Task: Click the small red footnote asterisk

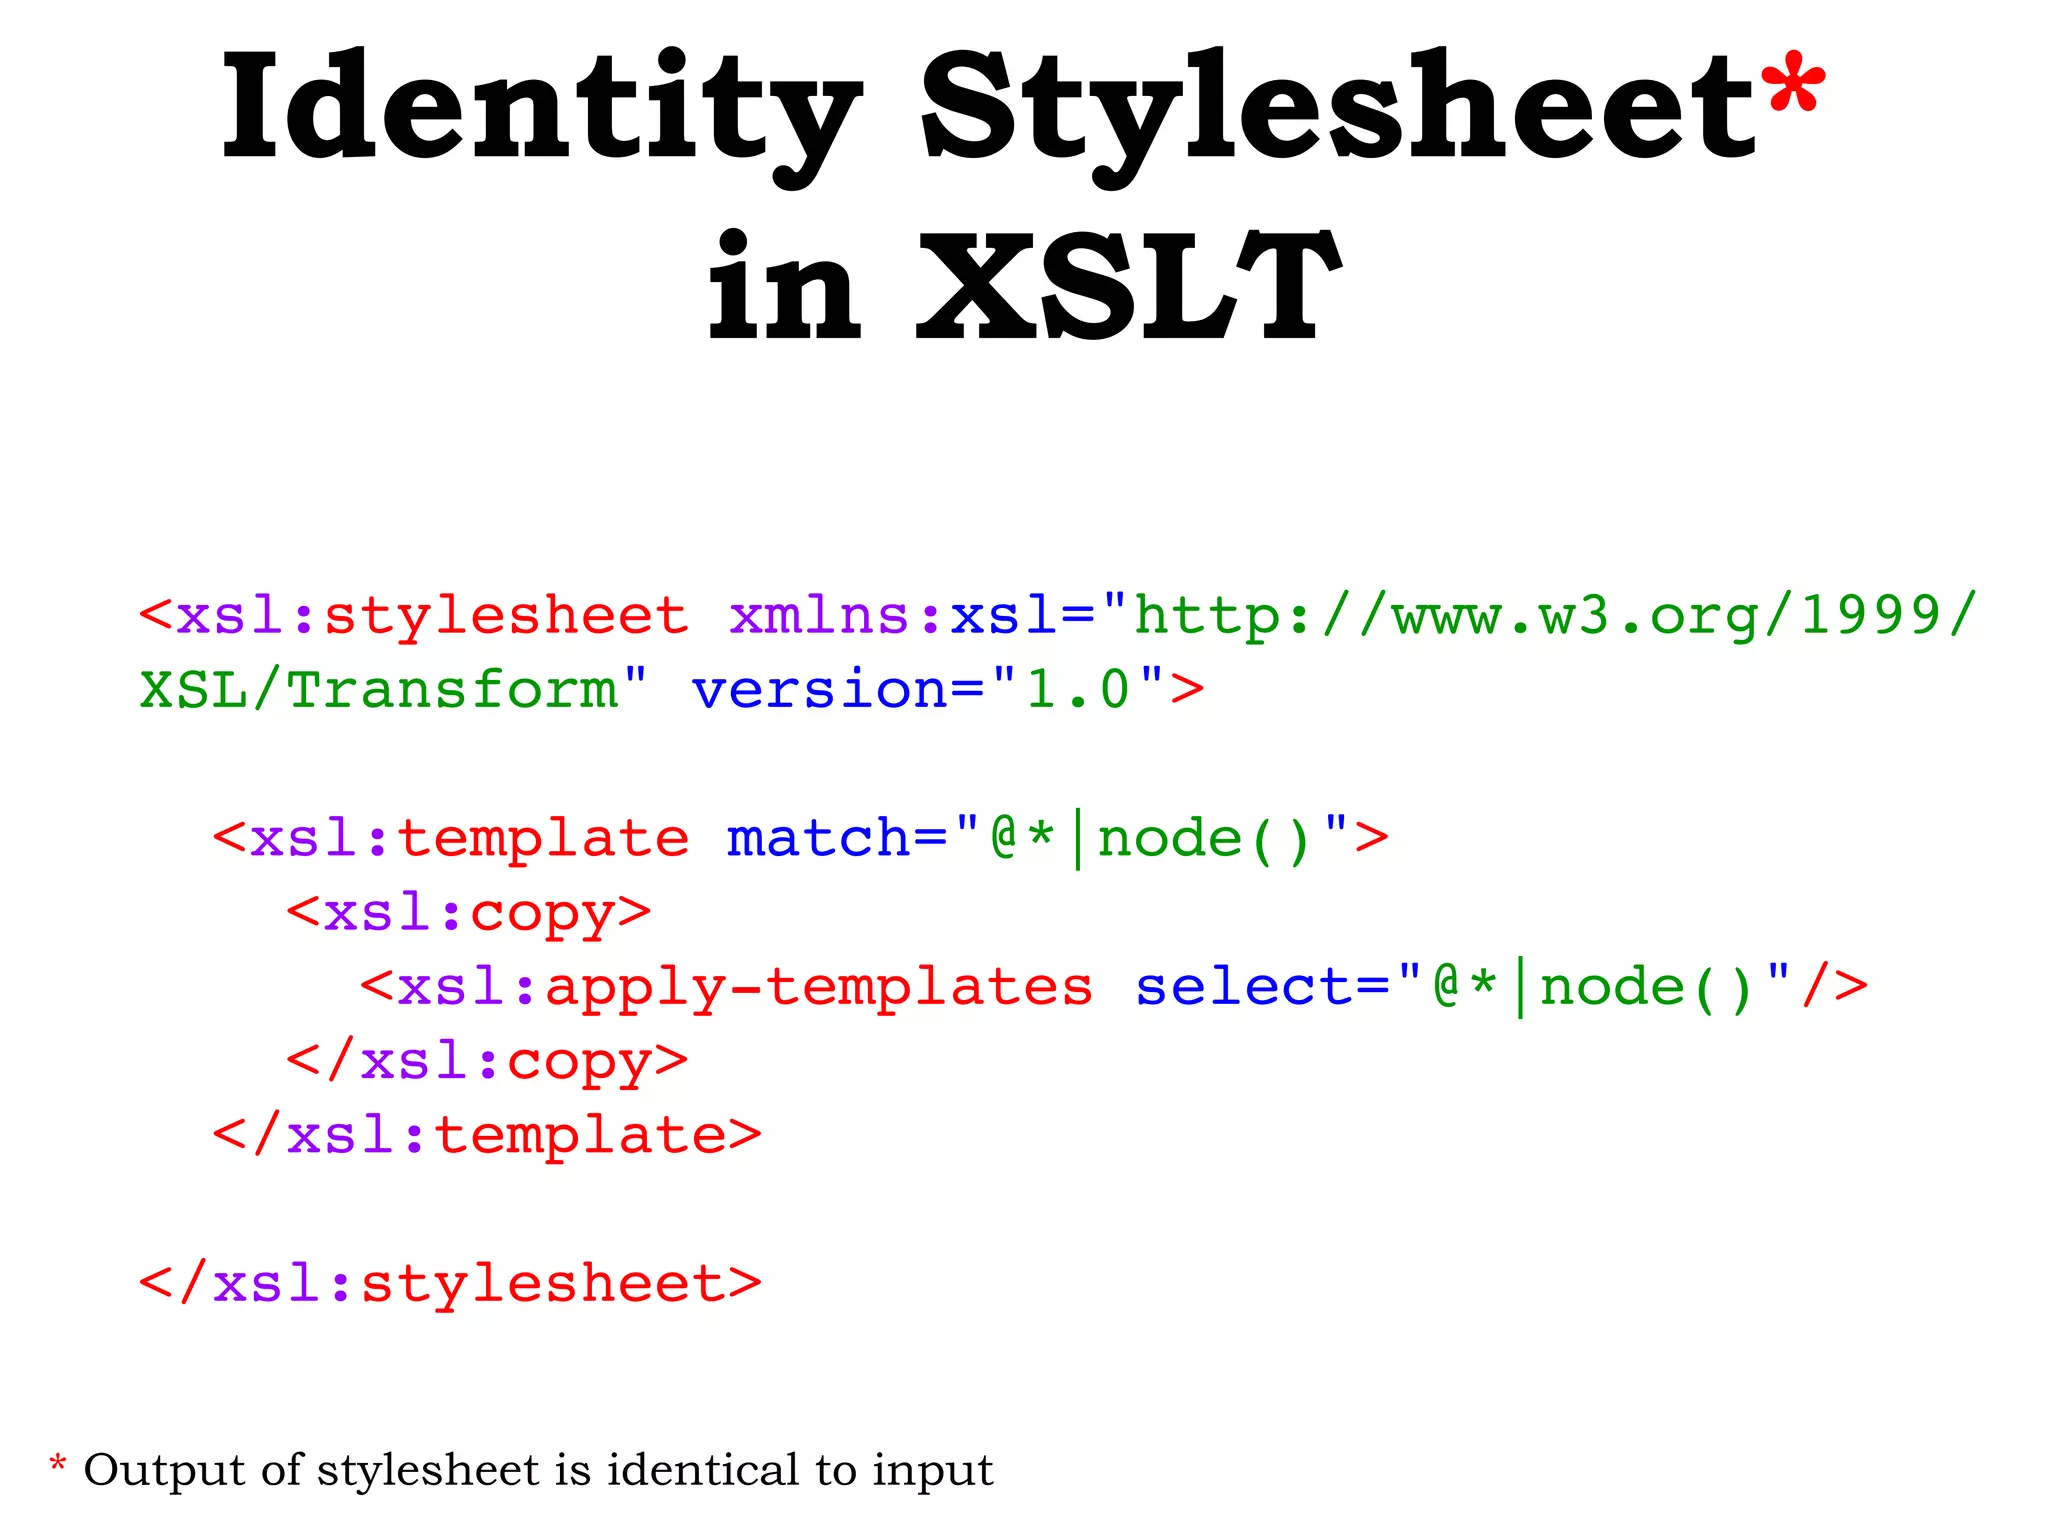Action: [x=58, y=1465]
